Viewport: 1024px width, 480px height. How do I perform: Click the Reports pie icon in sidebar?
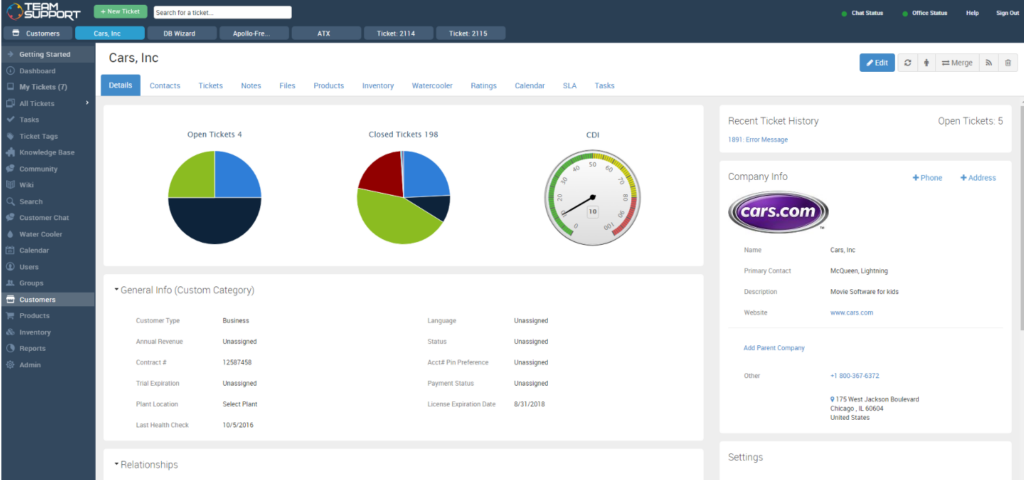pyautogui.click(x=10, y=349)
